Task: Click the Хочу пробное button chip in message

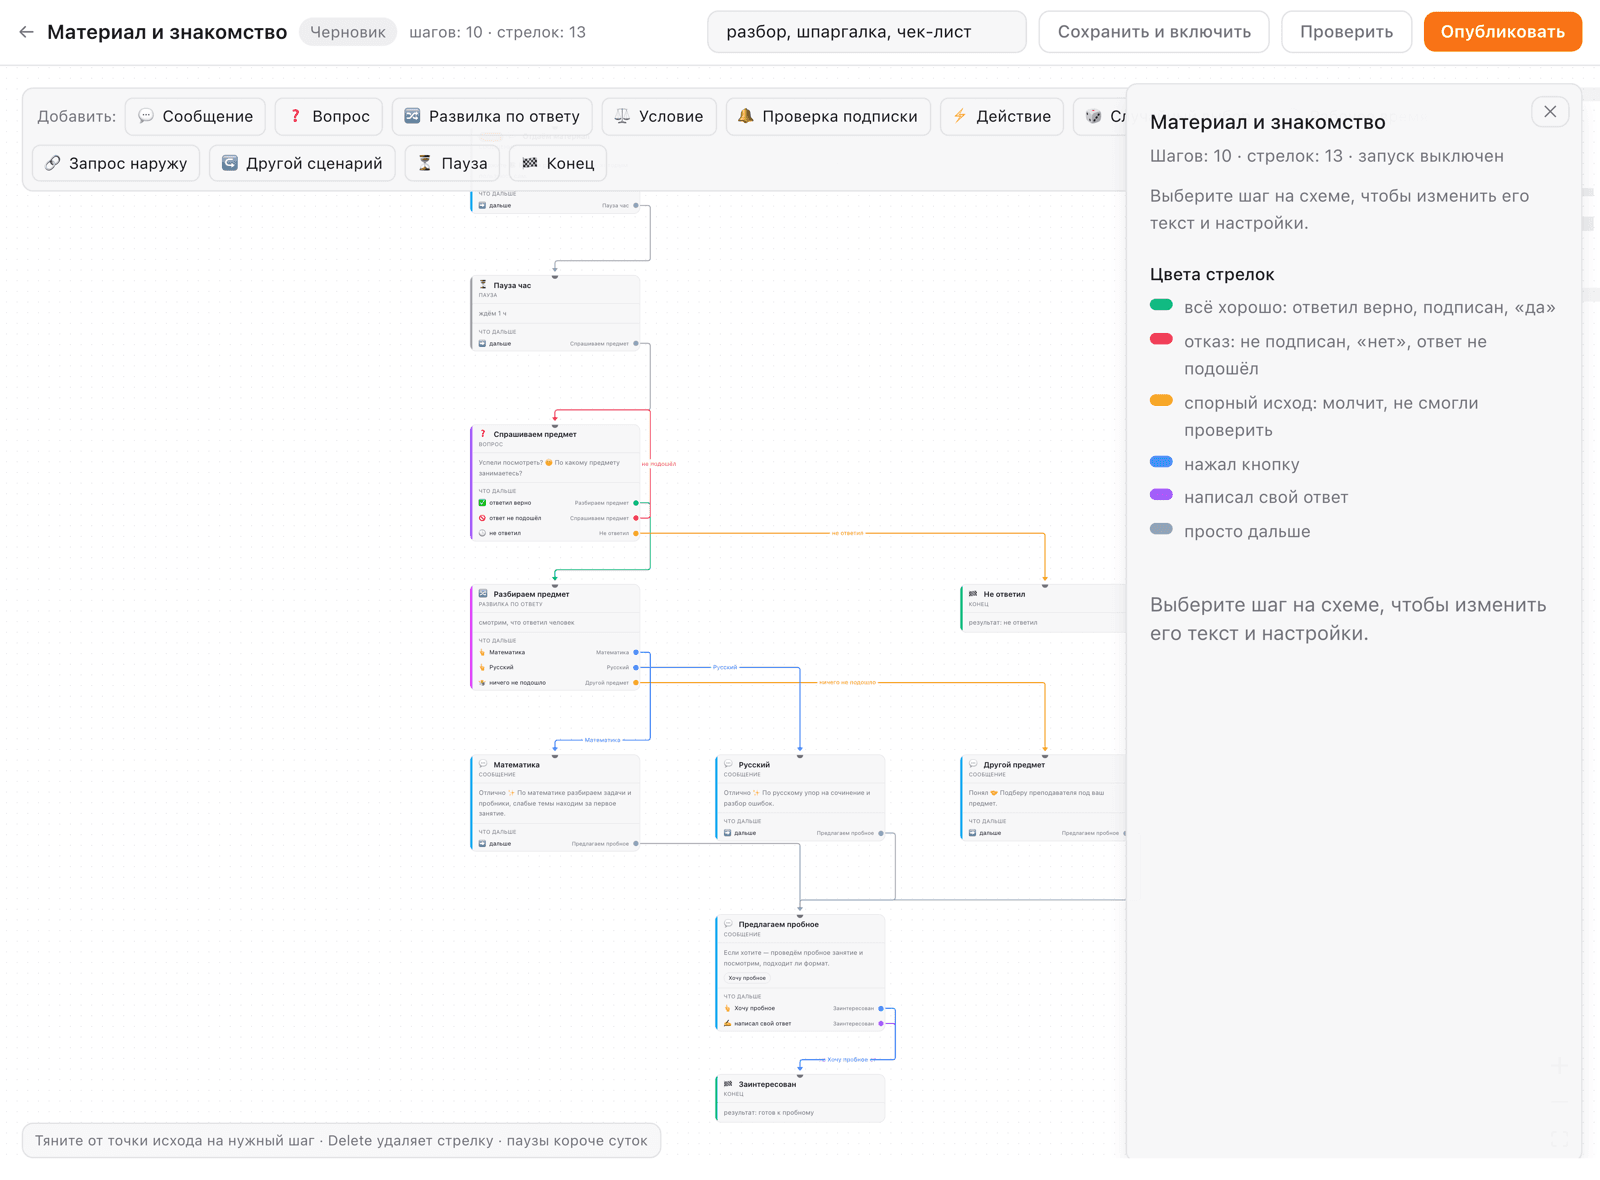Action: coord(747,978)
